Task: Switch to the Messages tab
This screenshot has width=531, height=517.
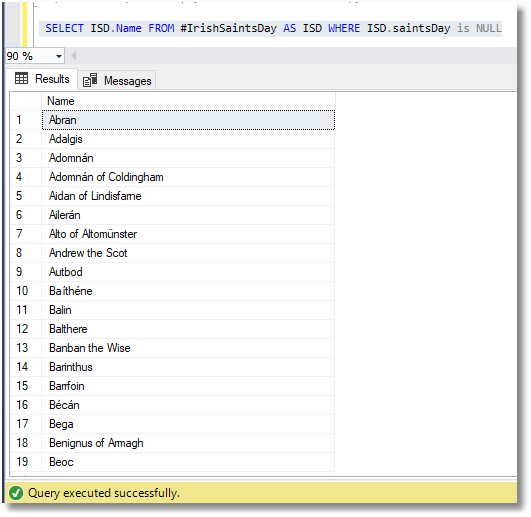Action: 117,81
